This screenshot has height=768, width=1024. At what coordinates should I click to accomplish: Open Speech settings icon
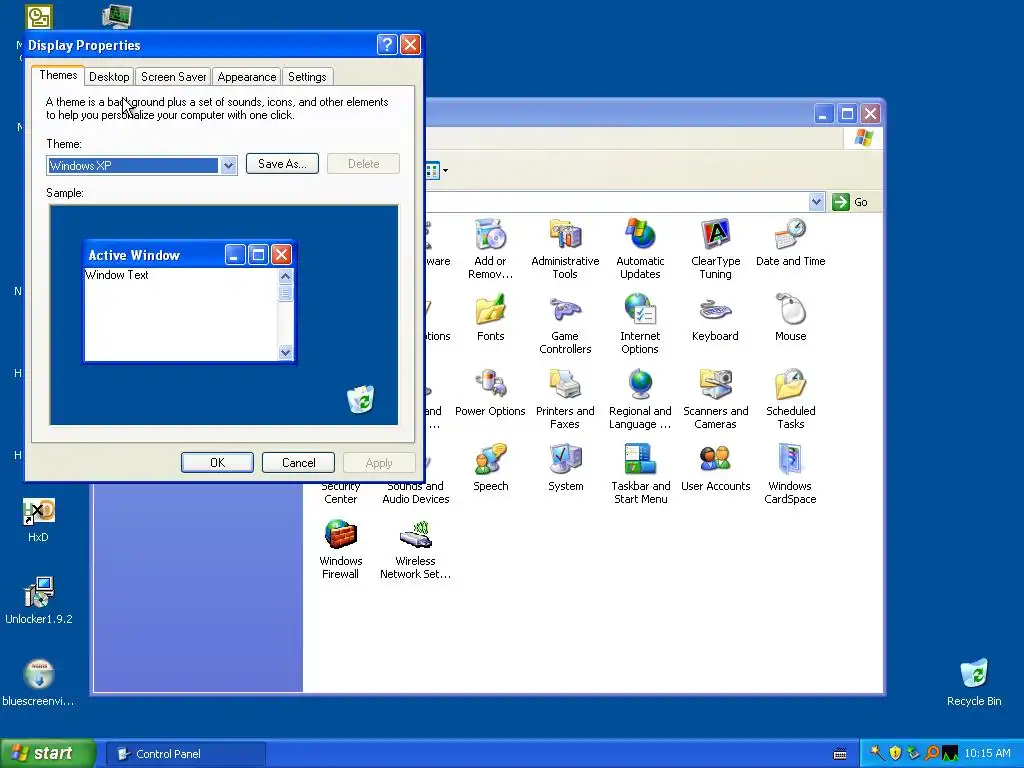tap(490, 460)
